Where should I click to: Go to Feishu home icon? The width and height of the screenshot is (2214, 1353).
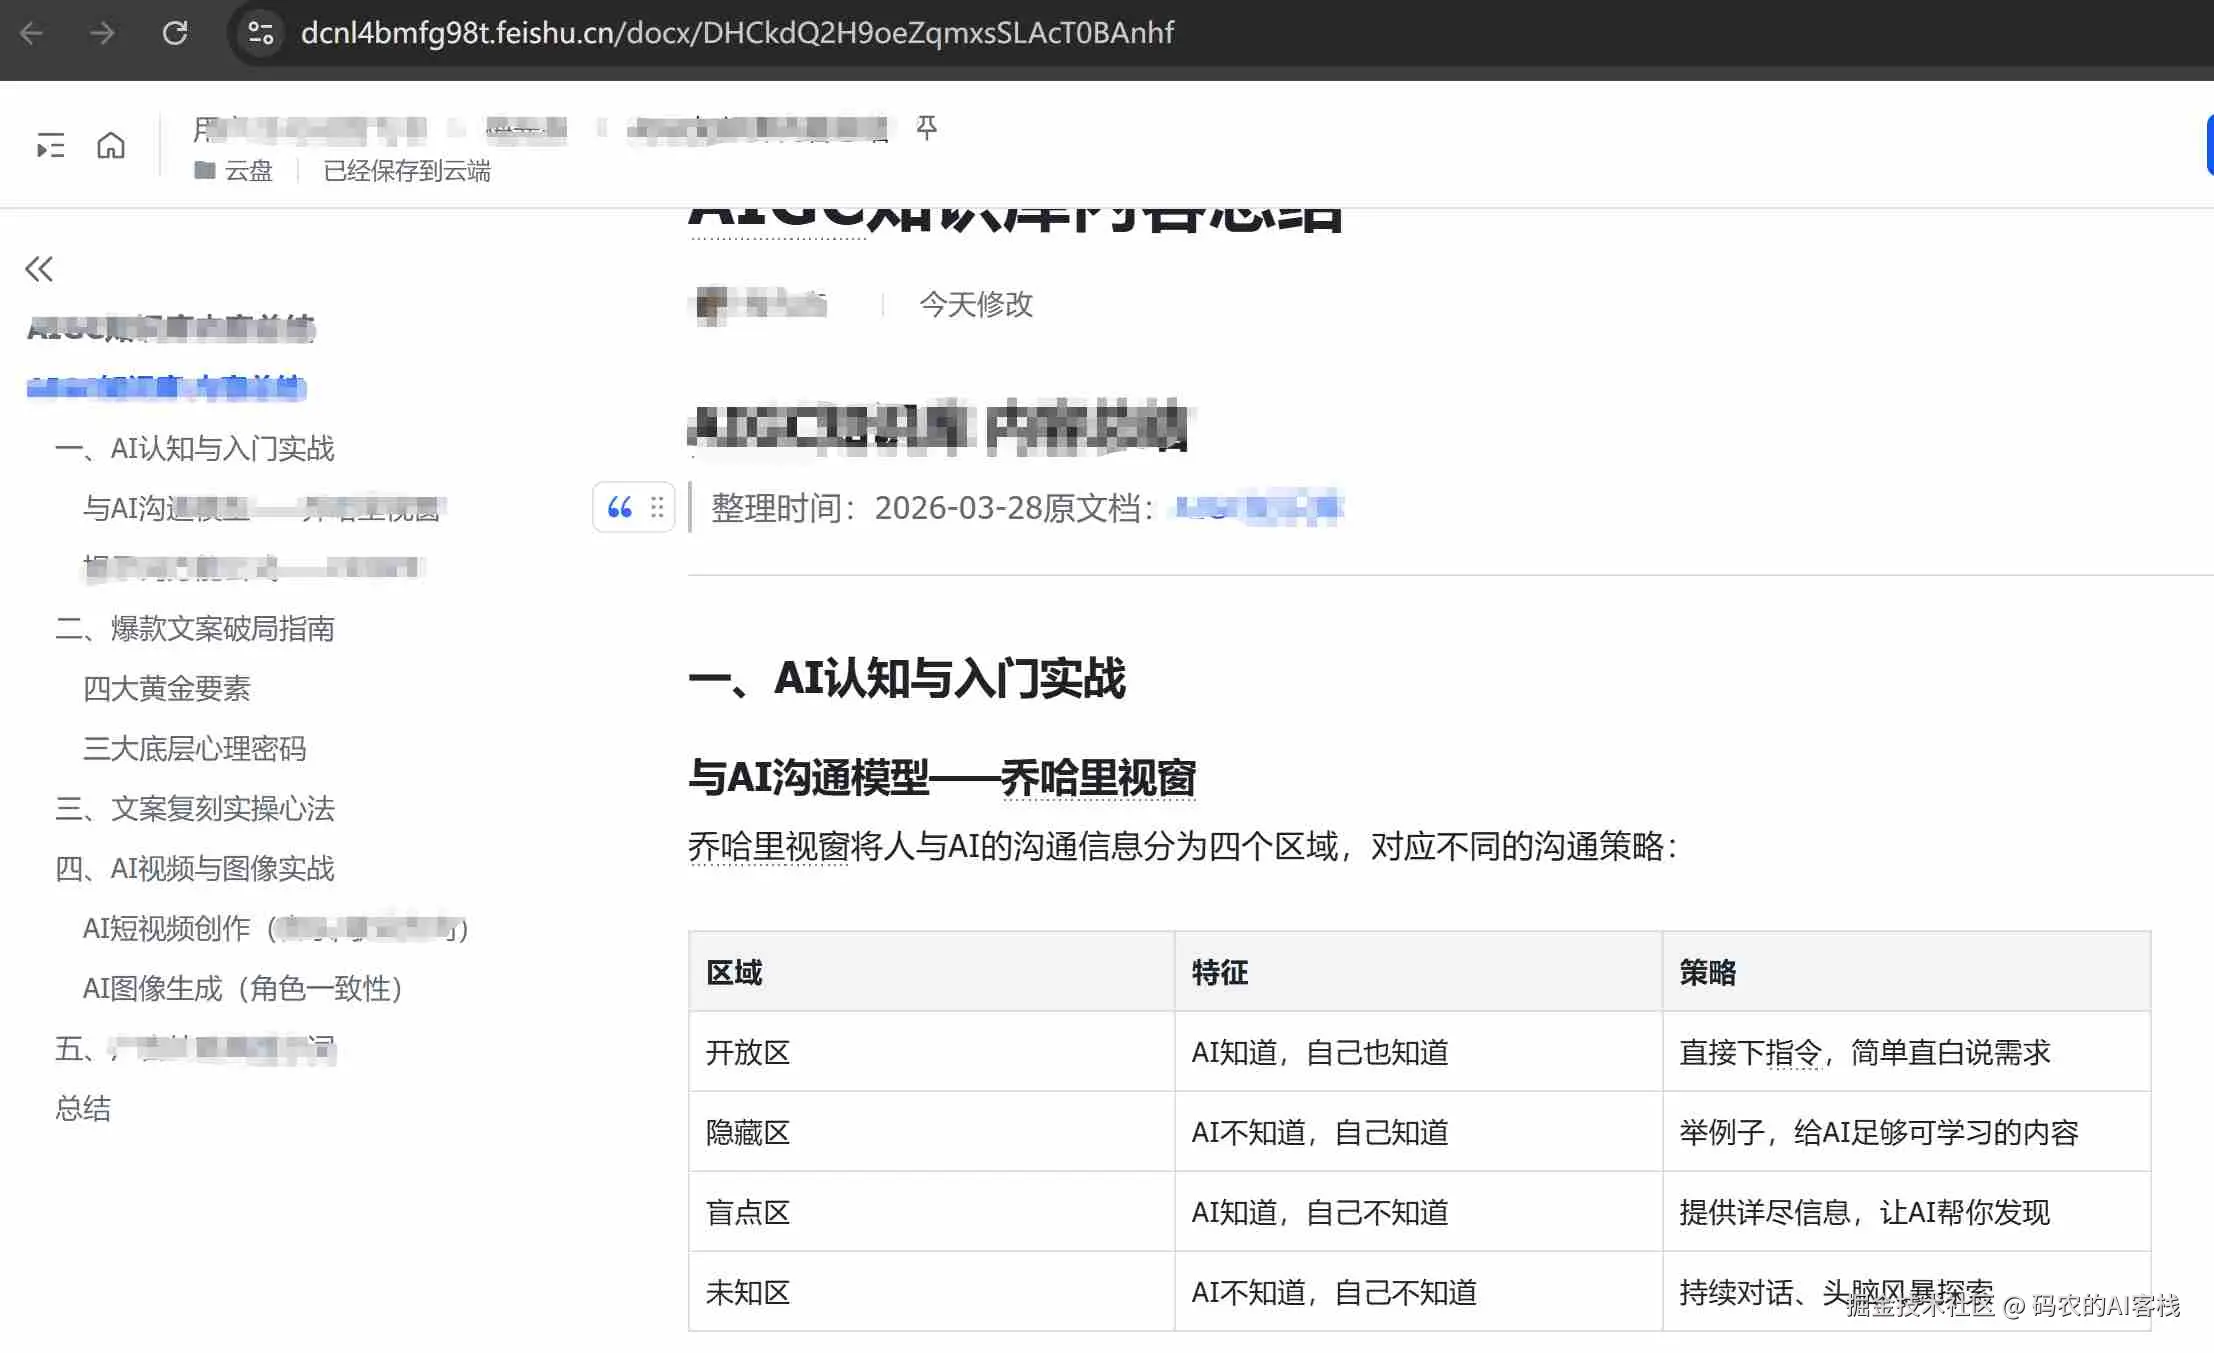(x=111, y=146)
